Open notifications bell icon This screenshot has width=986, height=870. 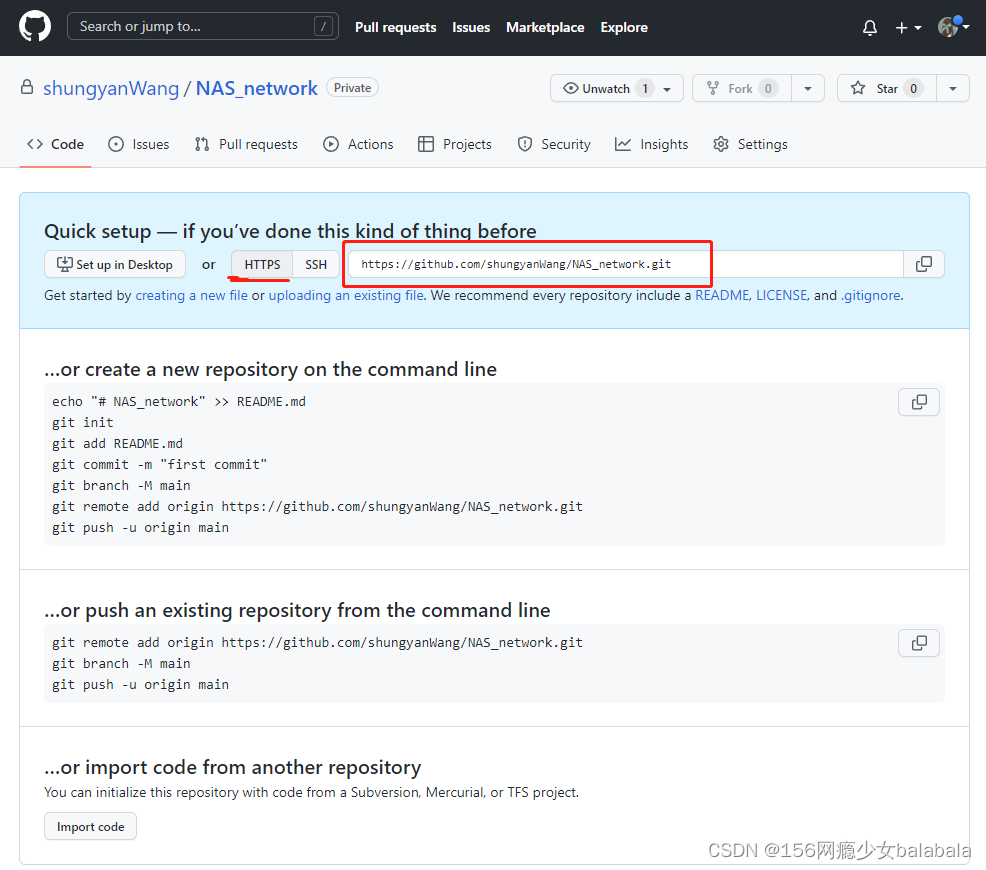pos(870,28)
